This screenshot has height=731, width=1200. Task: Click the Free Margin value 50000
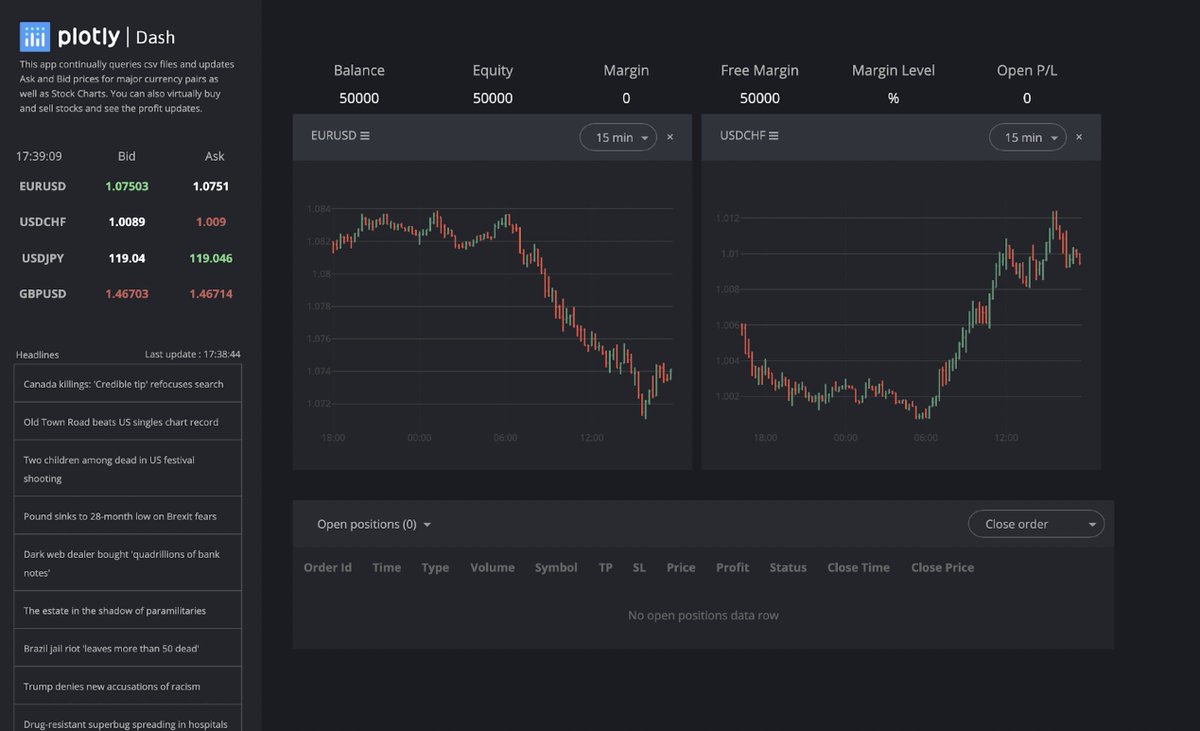coord(759,98)
